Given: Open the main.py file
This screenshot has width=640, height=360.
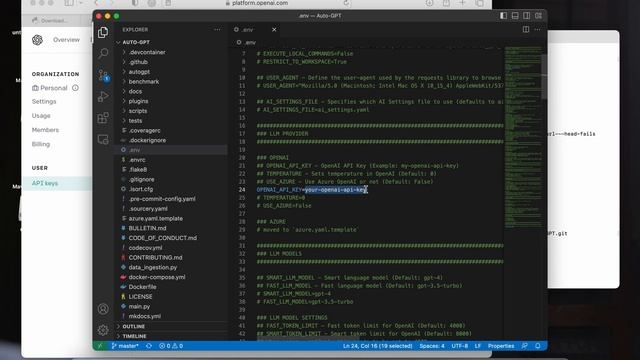Looking at the screenshot, I should tap(139, 307).
